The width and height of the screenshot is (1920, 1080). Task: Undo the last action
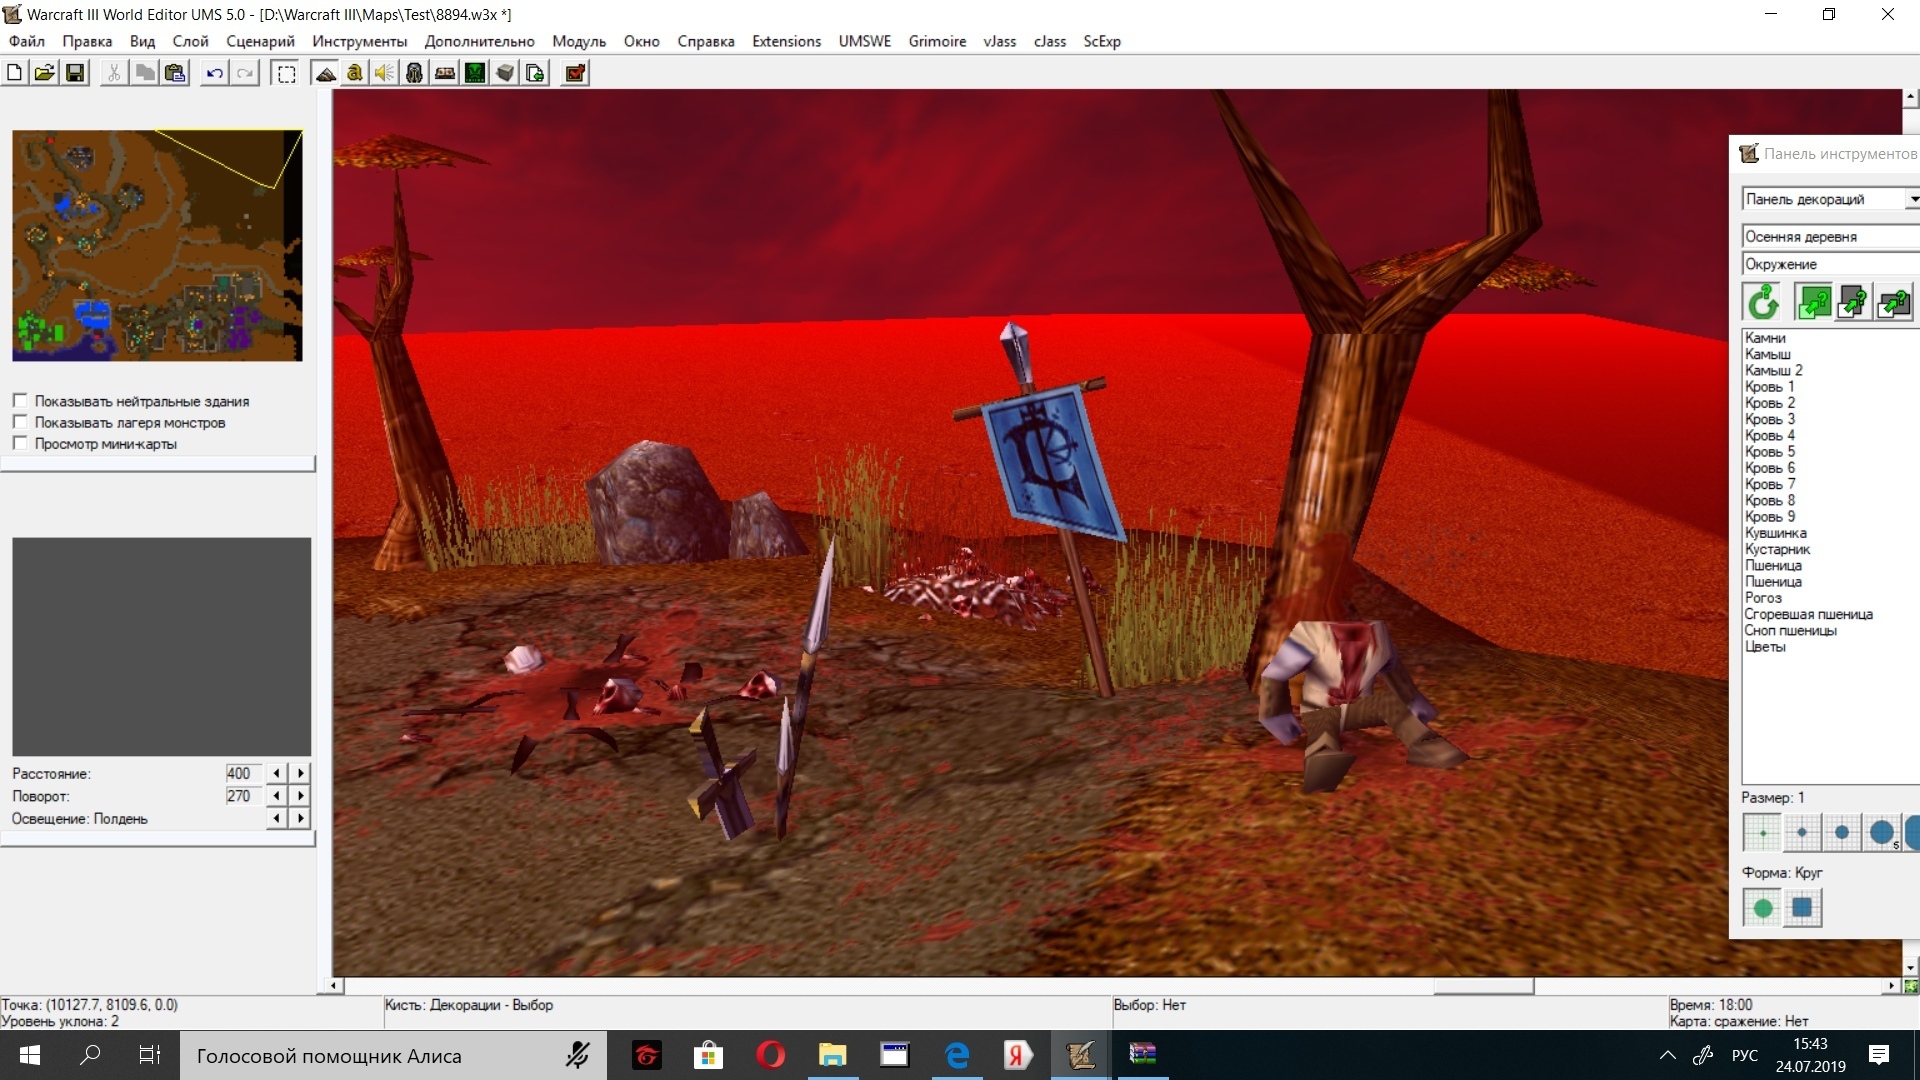214,73
